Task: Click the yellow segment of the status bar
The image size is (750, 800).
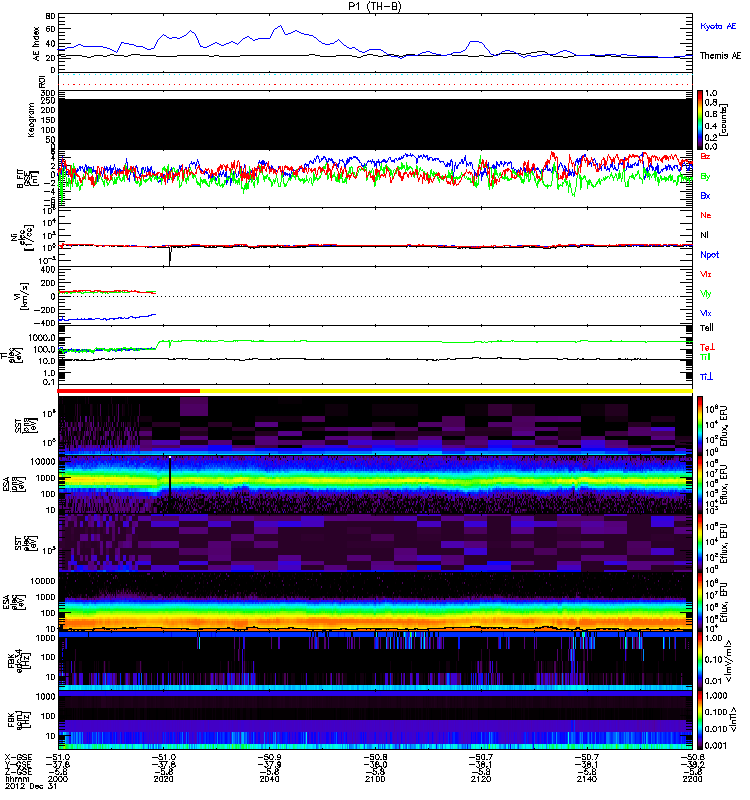Action: coord(446,391)
